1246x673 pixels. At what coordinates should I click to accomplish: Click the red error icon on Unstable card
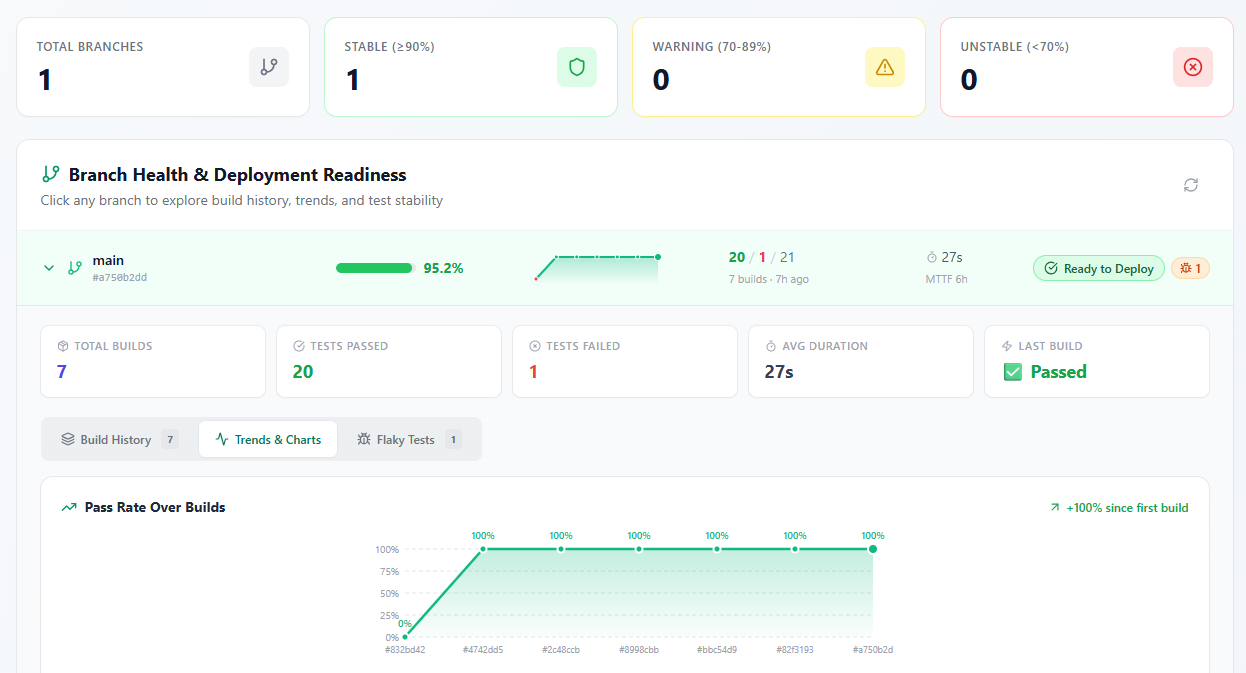(1192, 66)
